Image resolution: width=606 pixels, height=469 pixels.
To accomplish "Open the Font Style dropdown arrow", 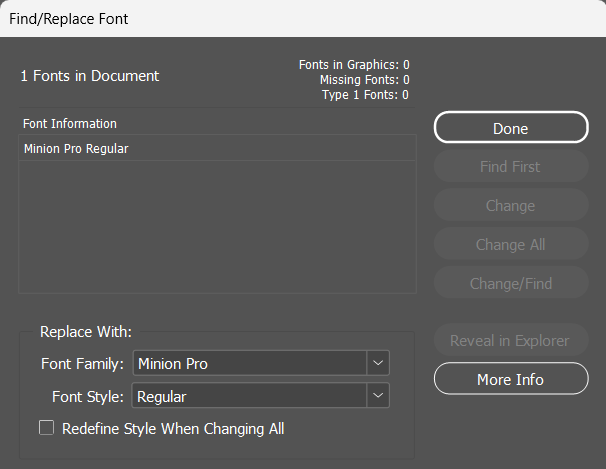I will click(x=378, y=395).
